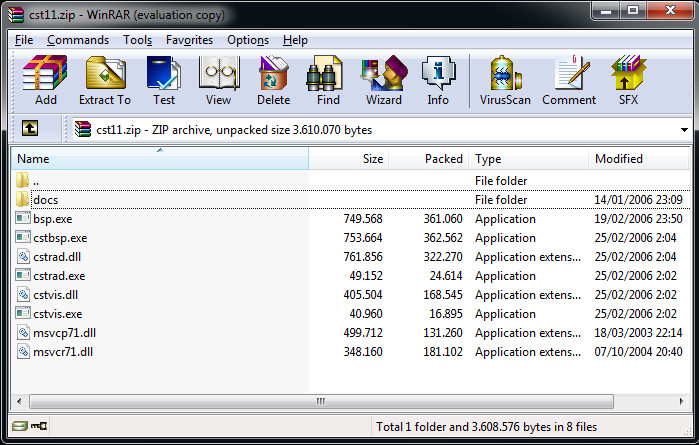Click the msvcp71.dll file icon
The height and width of the screenshot is (445, 699).
point(23,332)
